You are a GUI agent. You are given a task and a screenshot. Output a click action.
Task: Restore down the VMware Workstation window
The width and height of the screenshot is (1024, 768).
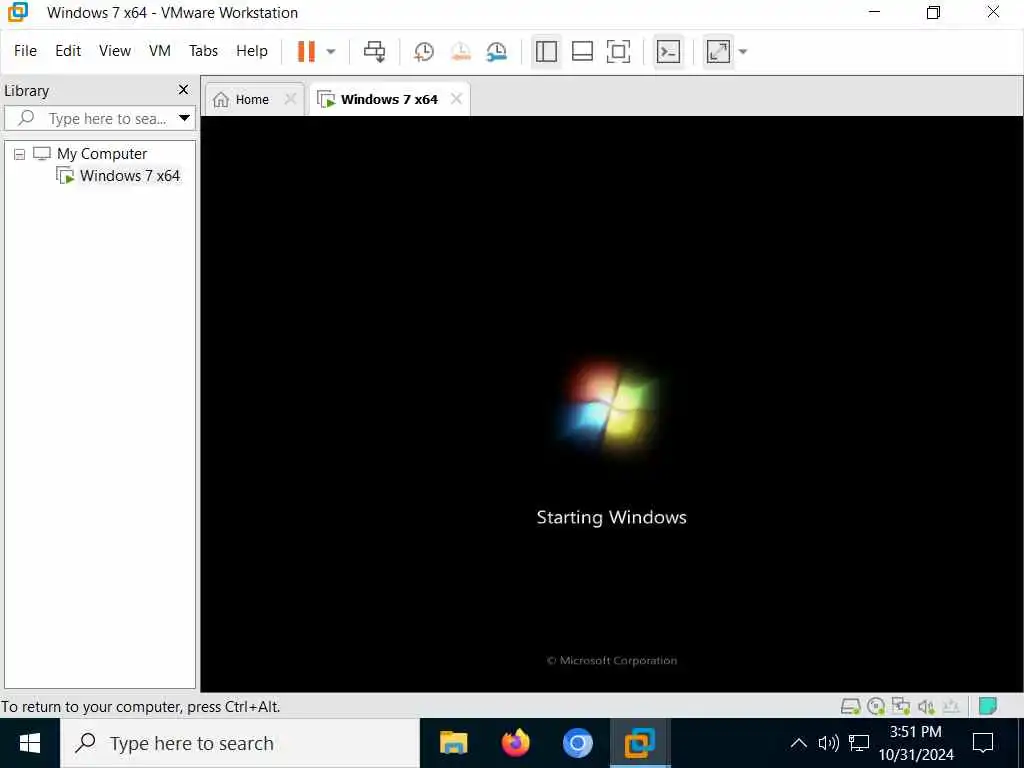(x=934, y=12)
